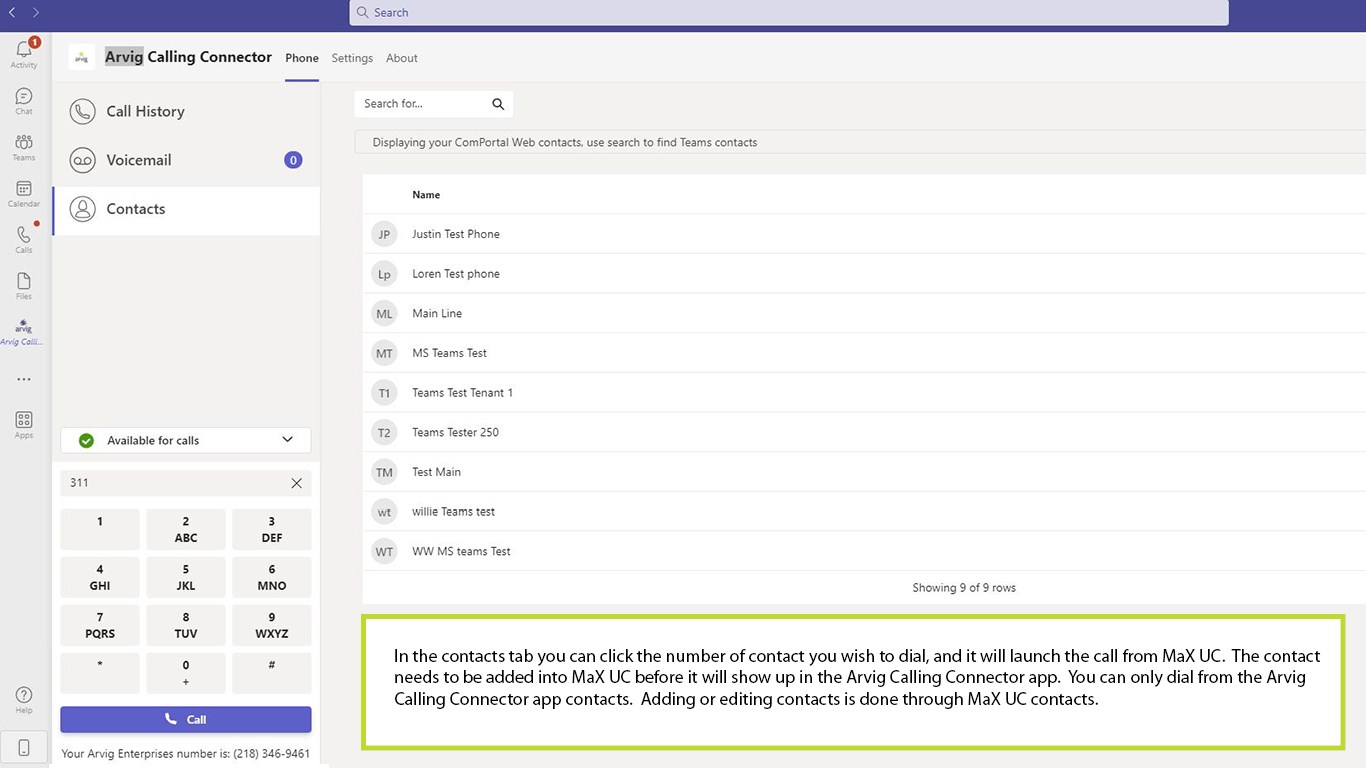Image resolution: width=1366 pixels, height=768 pixels.
Task: Open the Contacts section
Action: pyautogui.click(x=186, y=209)
